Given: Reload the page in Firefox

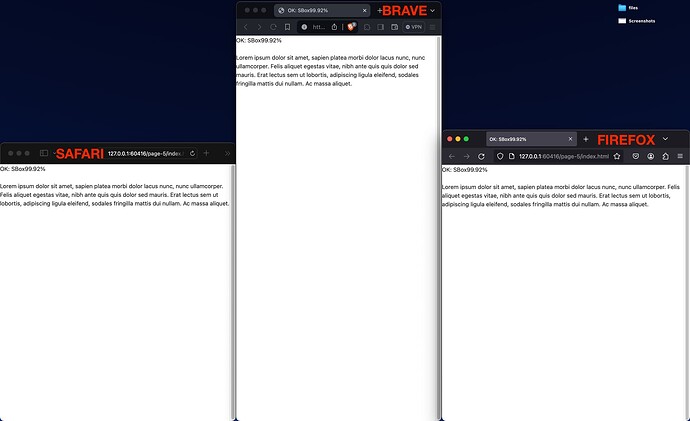Looking at the screenshot, I should tap(481, 156).
